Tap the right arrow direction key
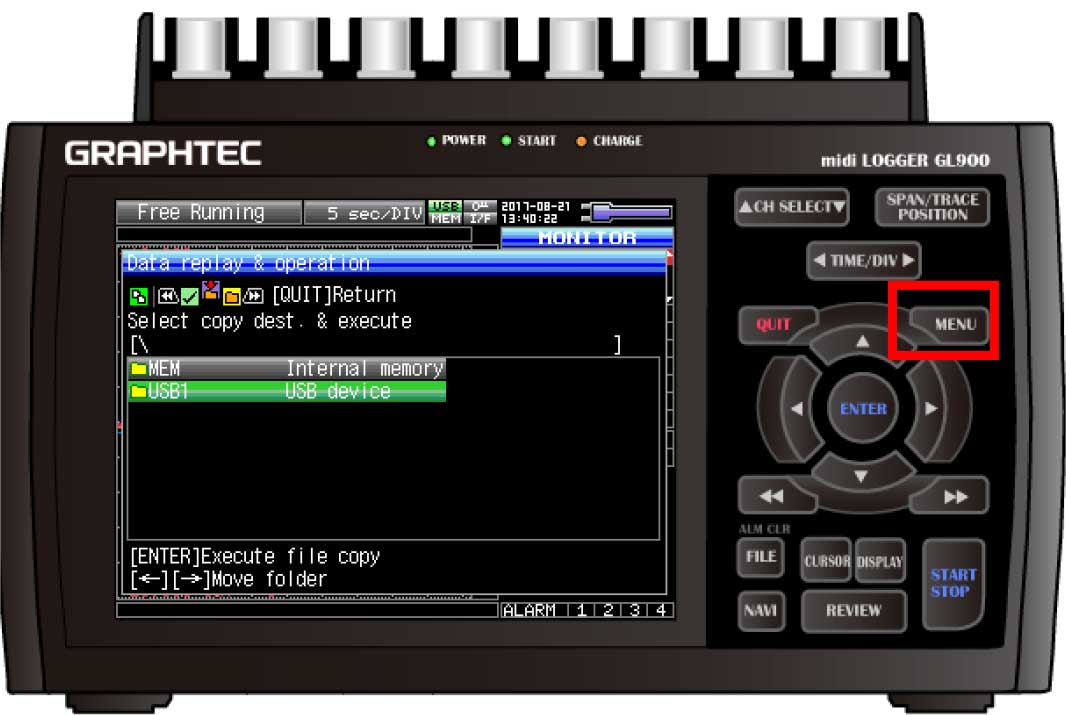 (x=931, y=408)
